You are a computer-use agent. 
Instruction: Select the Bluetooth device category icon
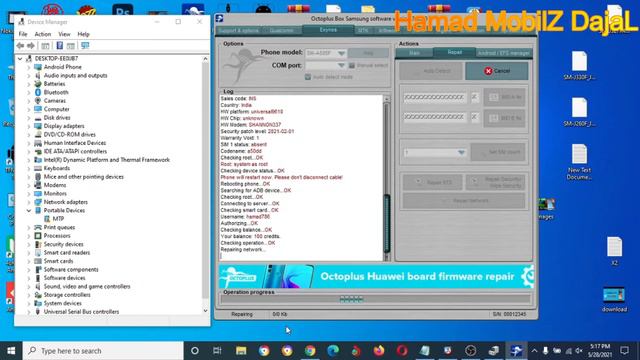pyautogui.click(x=38, y=92)
